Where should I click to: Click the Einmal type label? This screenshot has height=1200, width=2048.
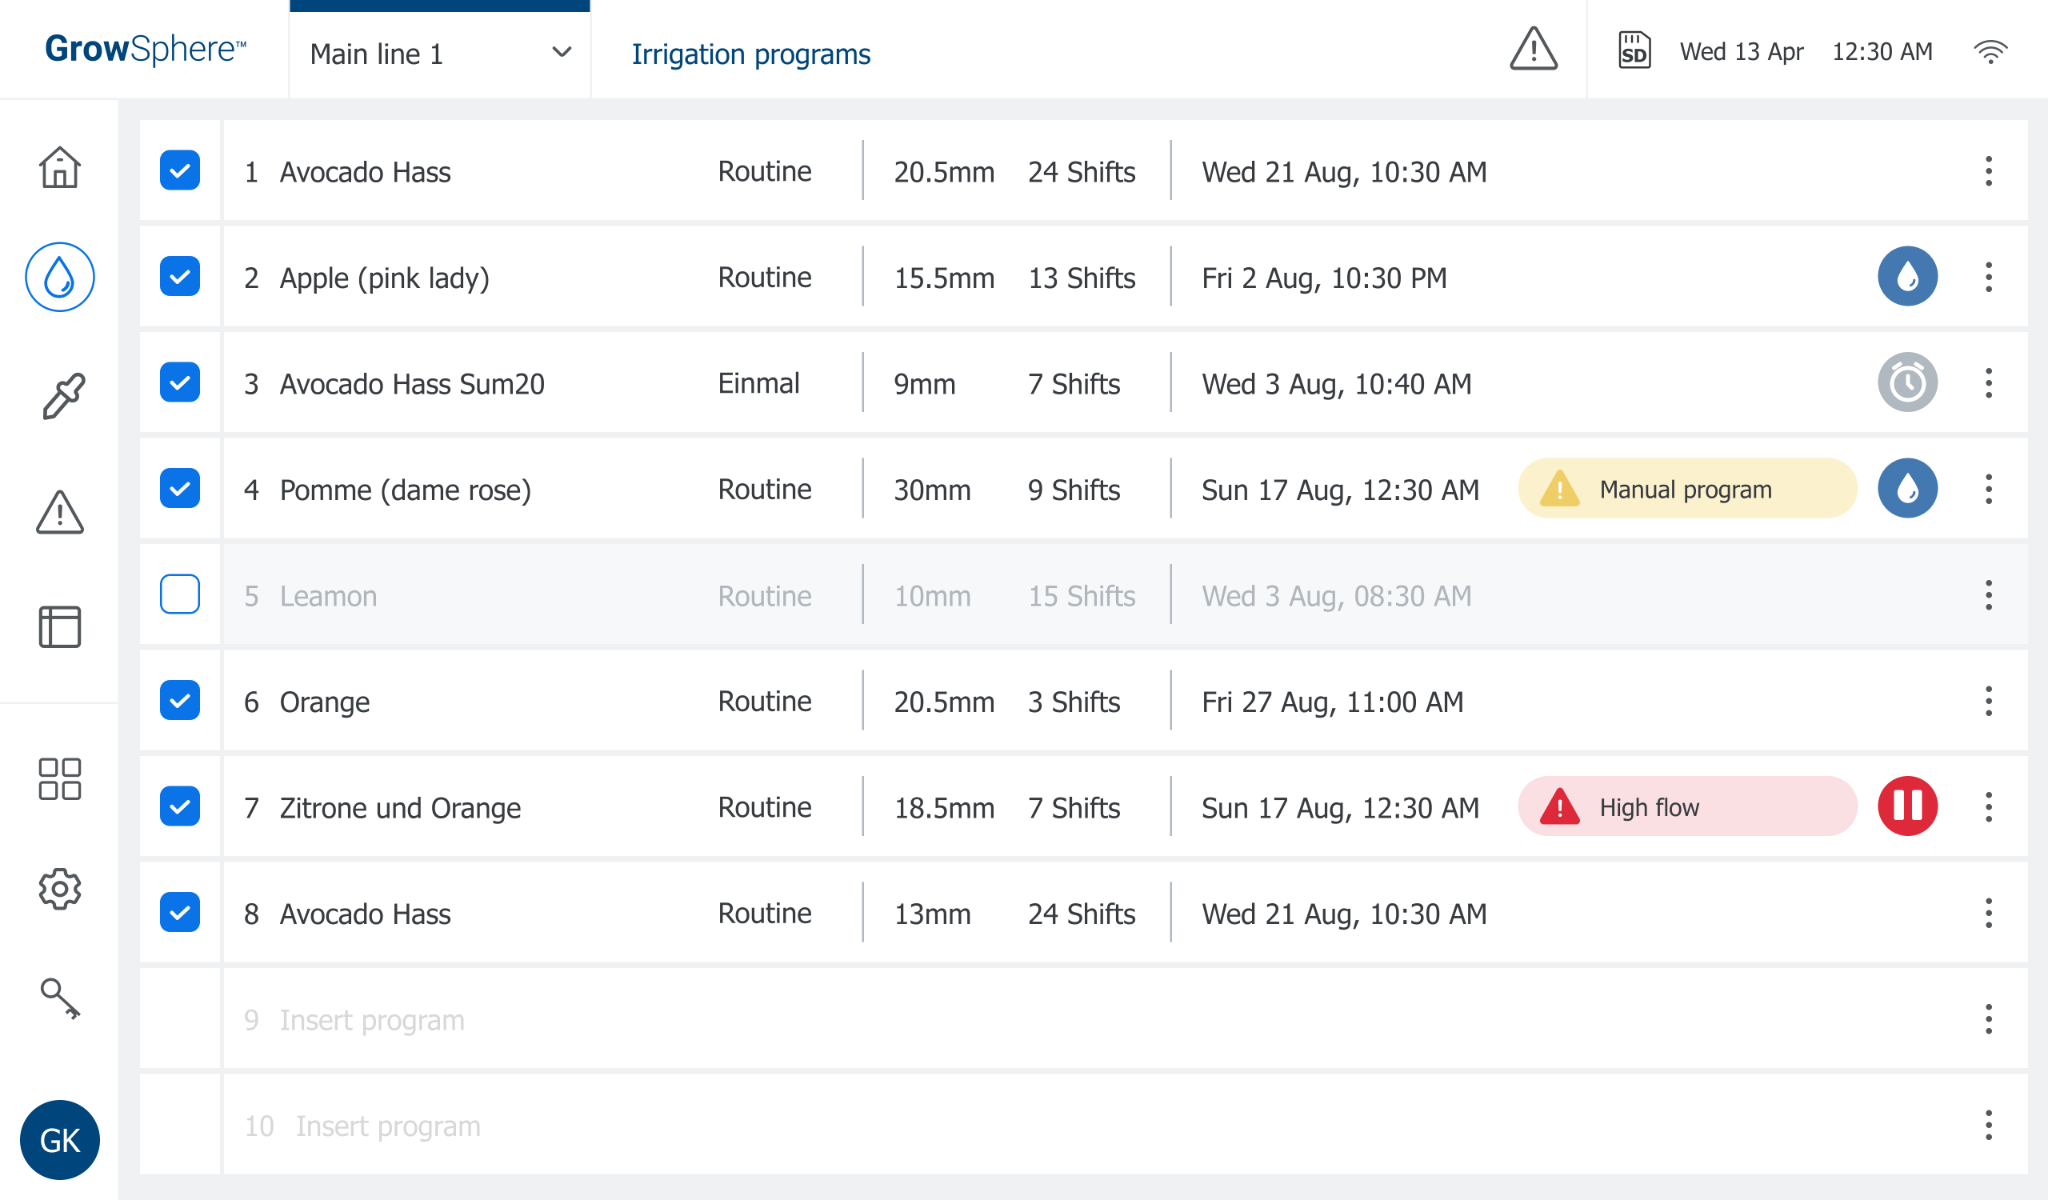(x=759, y=383)
